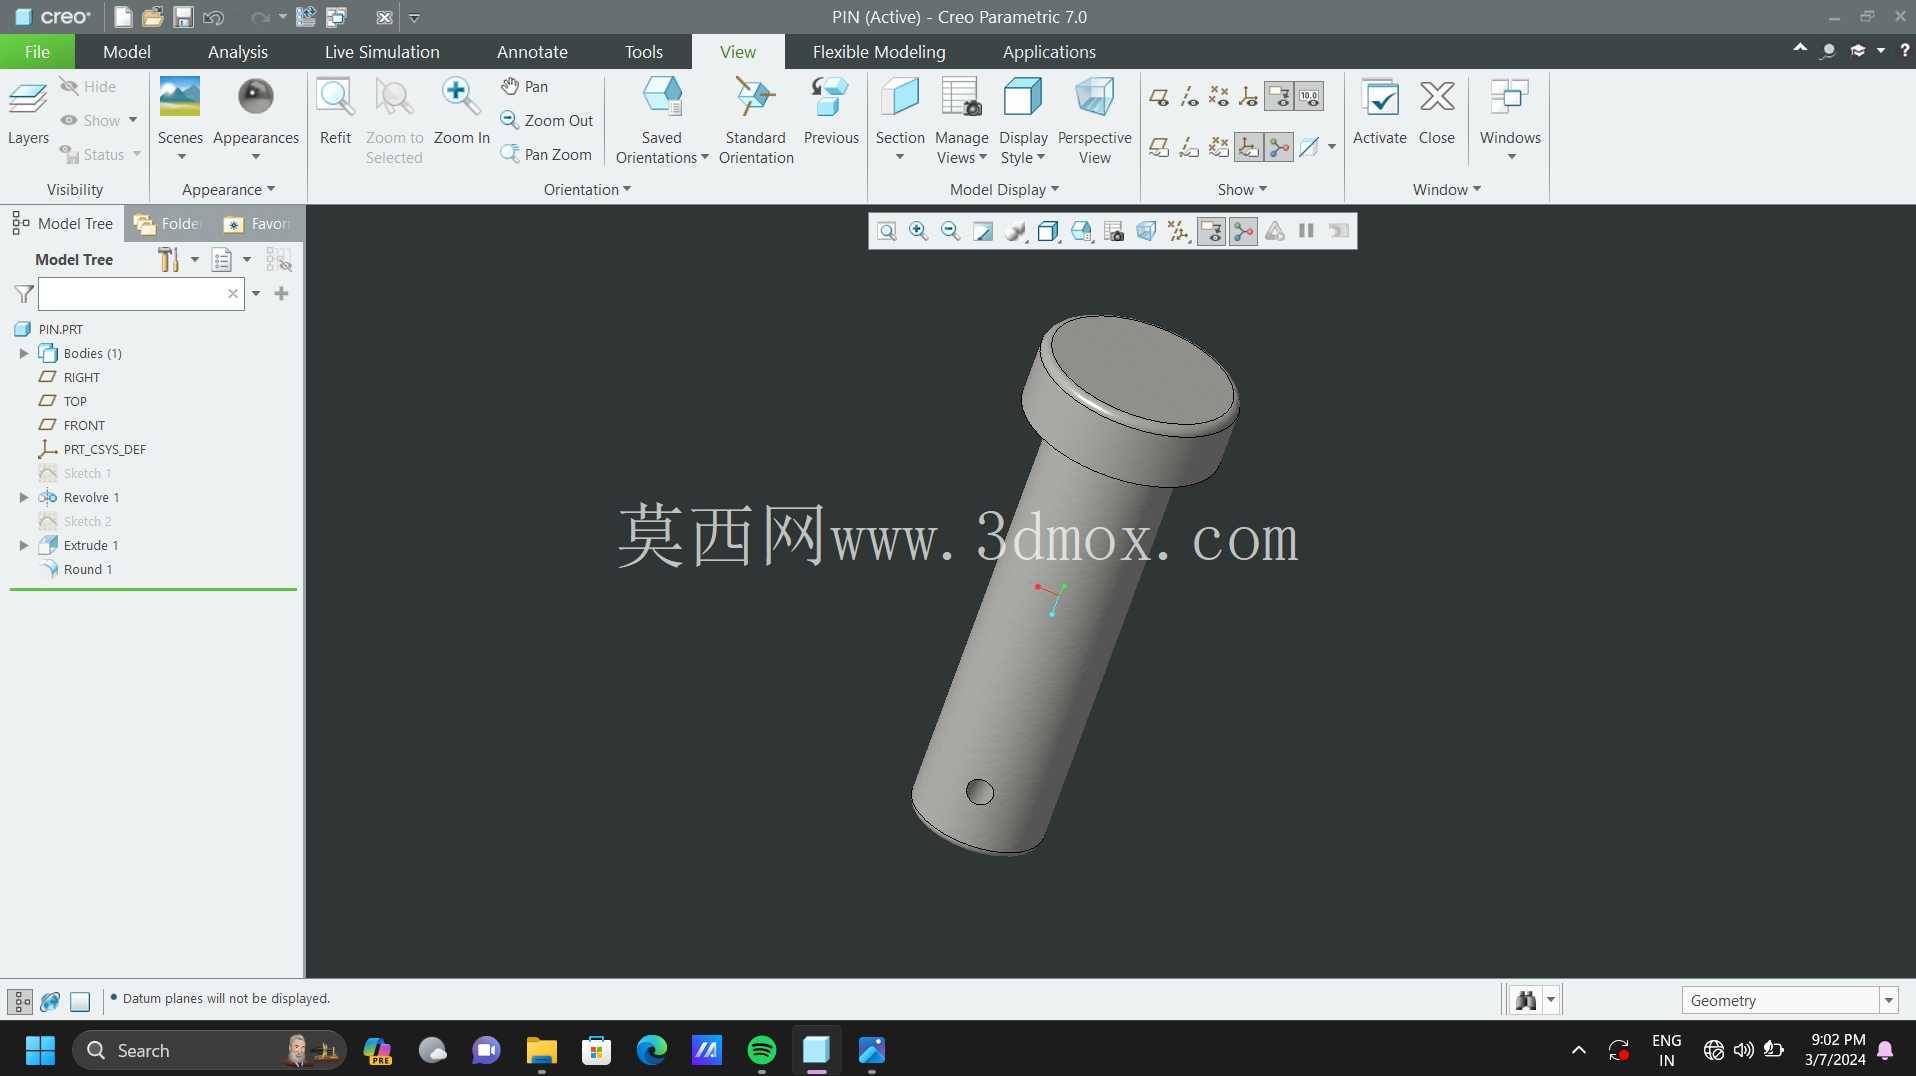This screenshot has width=1916, height=1076.
Task: Switch to the Flexible Modeling tab
Action: pos(879,52)
